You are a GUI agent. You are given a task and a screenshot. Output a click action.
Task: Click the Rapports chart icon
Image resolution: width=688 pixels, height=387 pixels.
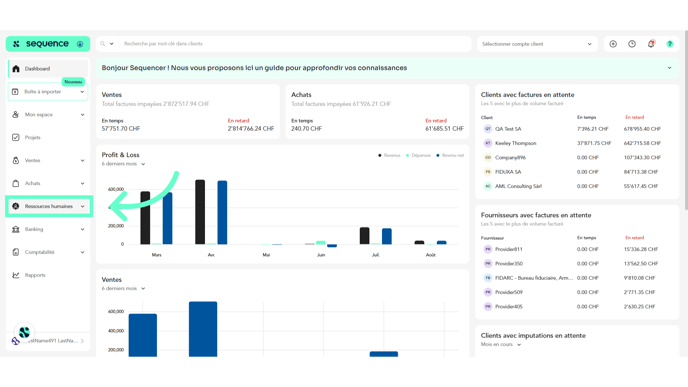pyautogui.click(x=16, y=275)
